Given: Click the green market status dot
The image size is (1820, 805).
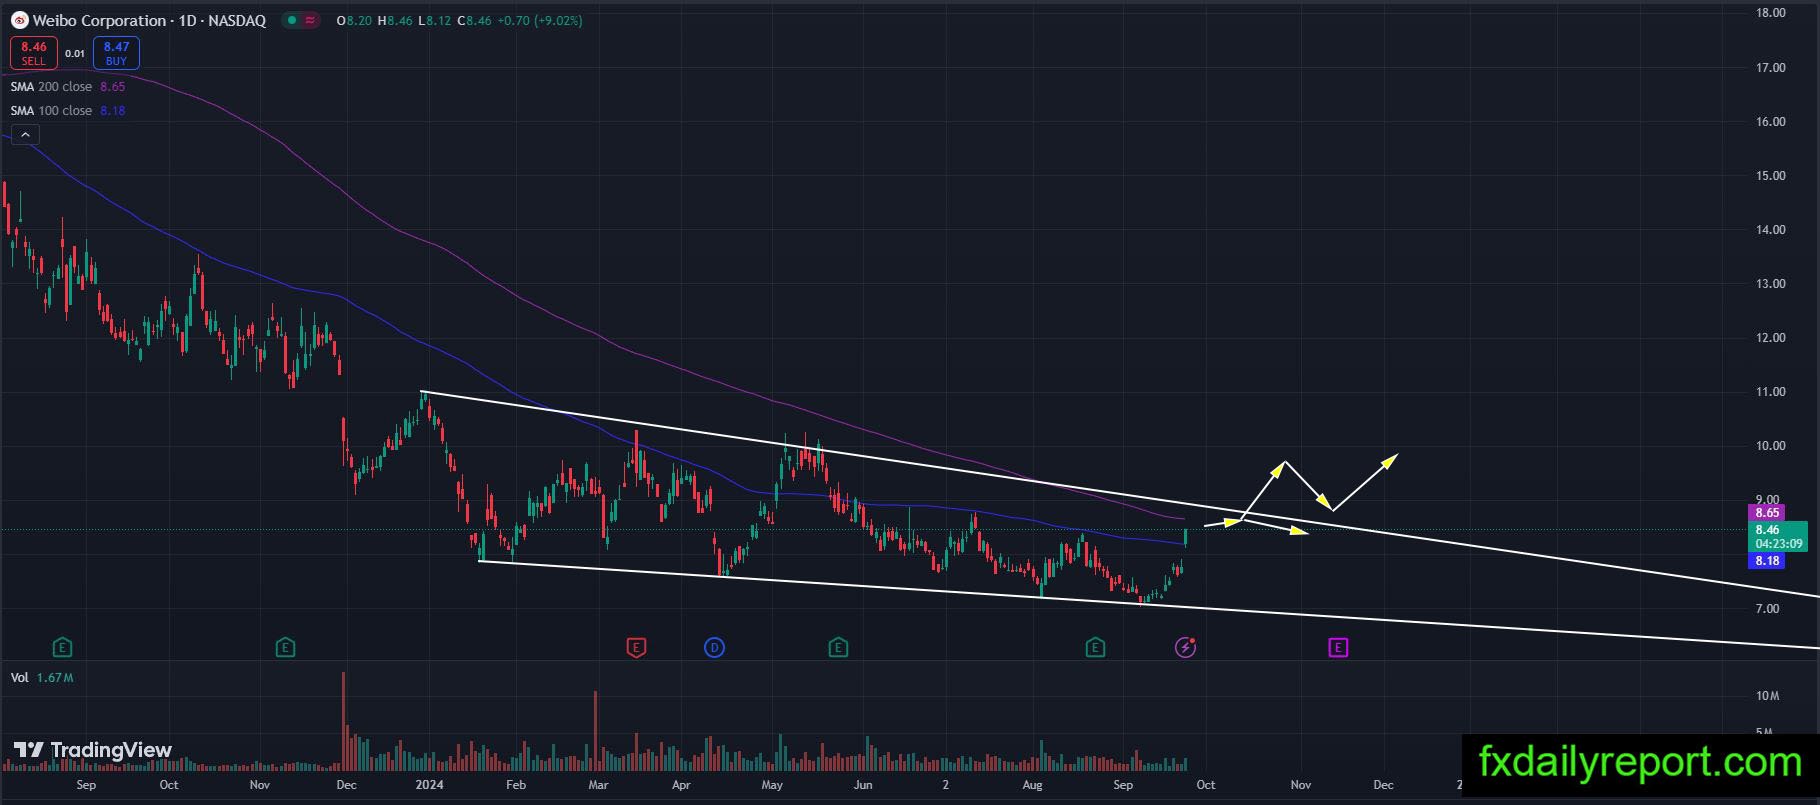Looking at the screenshot, I should click(290, 20).
